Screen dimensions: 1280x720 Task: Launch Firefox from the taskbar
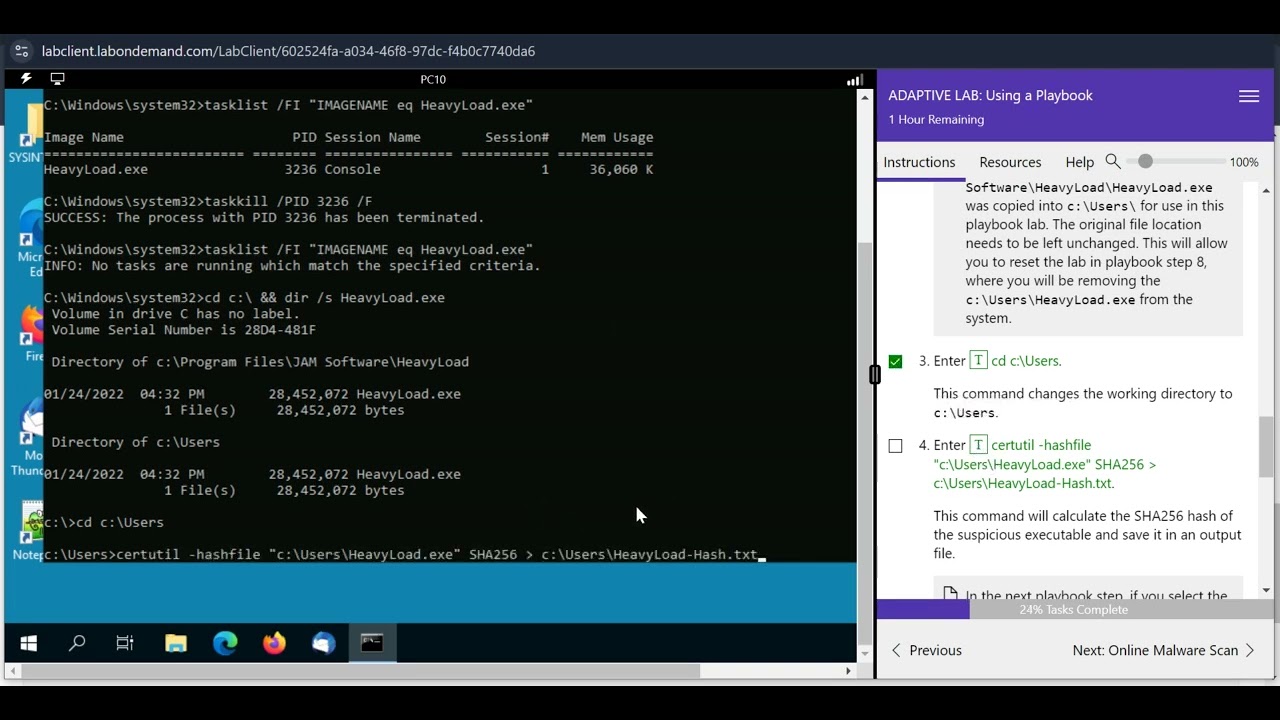[274, 644]
